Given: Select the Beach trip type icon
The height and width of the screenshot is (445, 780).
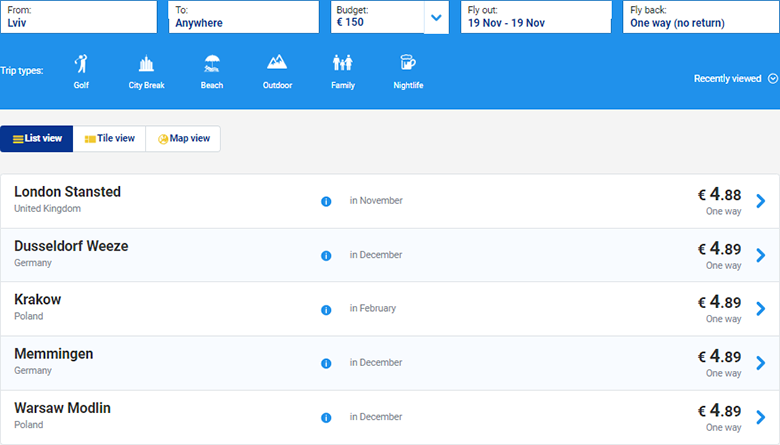Looking at the screenshot, I should tap(211, 65).
